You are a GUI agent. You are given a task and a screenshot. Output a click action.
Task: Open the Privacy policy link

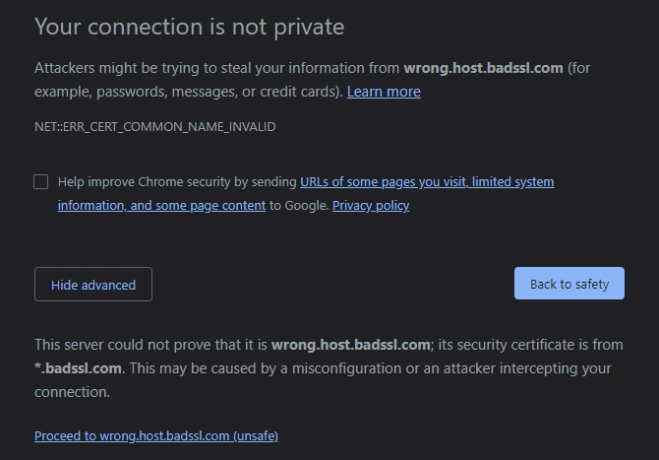pyautogui.click(x=371, y=205)
